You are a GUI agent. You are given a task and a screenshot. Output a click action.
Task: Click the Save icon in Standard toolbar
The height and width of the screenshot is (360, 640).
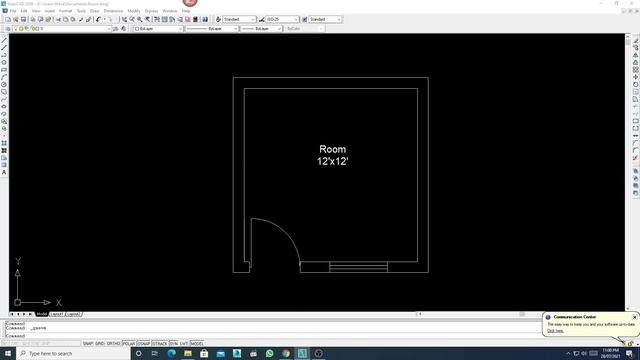pyautogui.click(x=23, y=20)
